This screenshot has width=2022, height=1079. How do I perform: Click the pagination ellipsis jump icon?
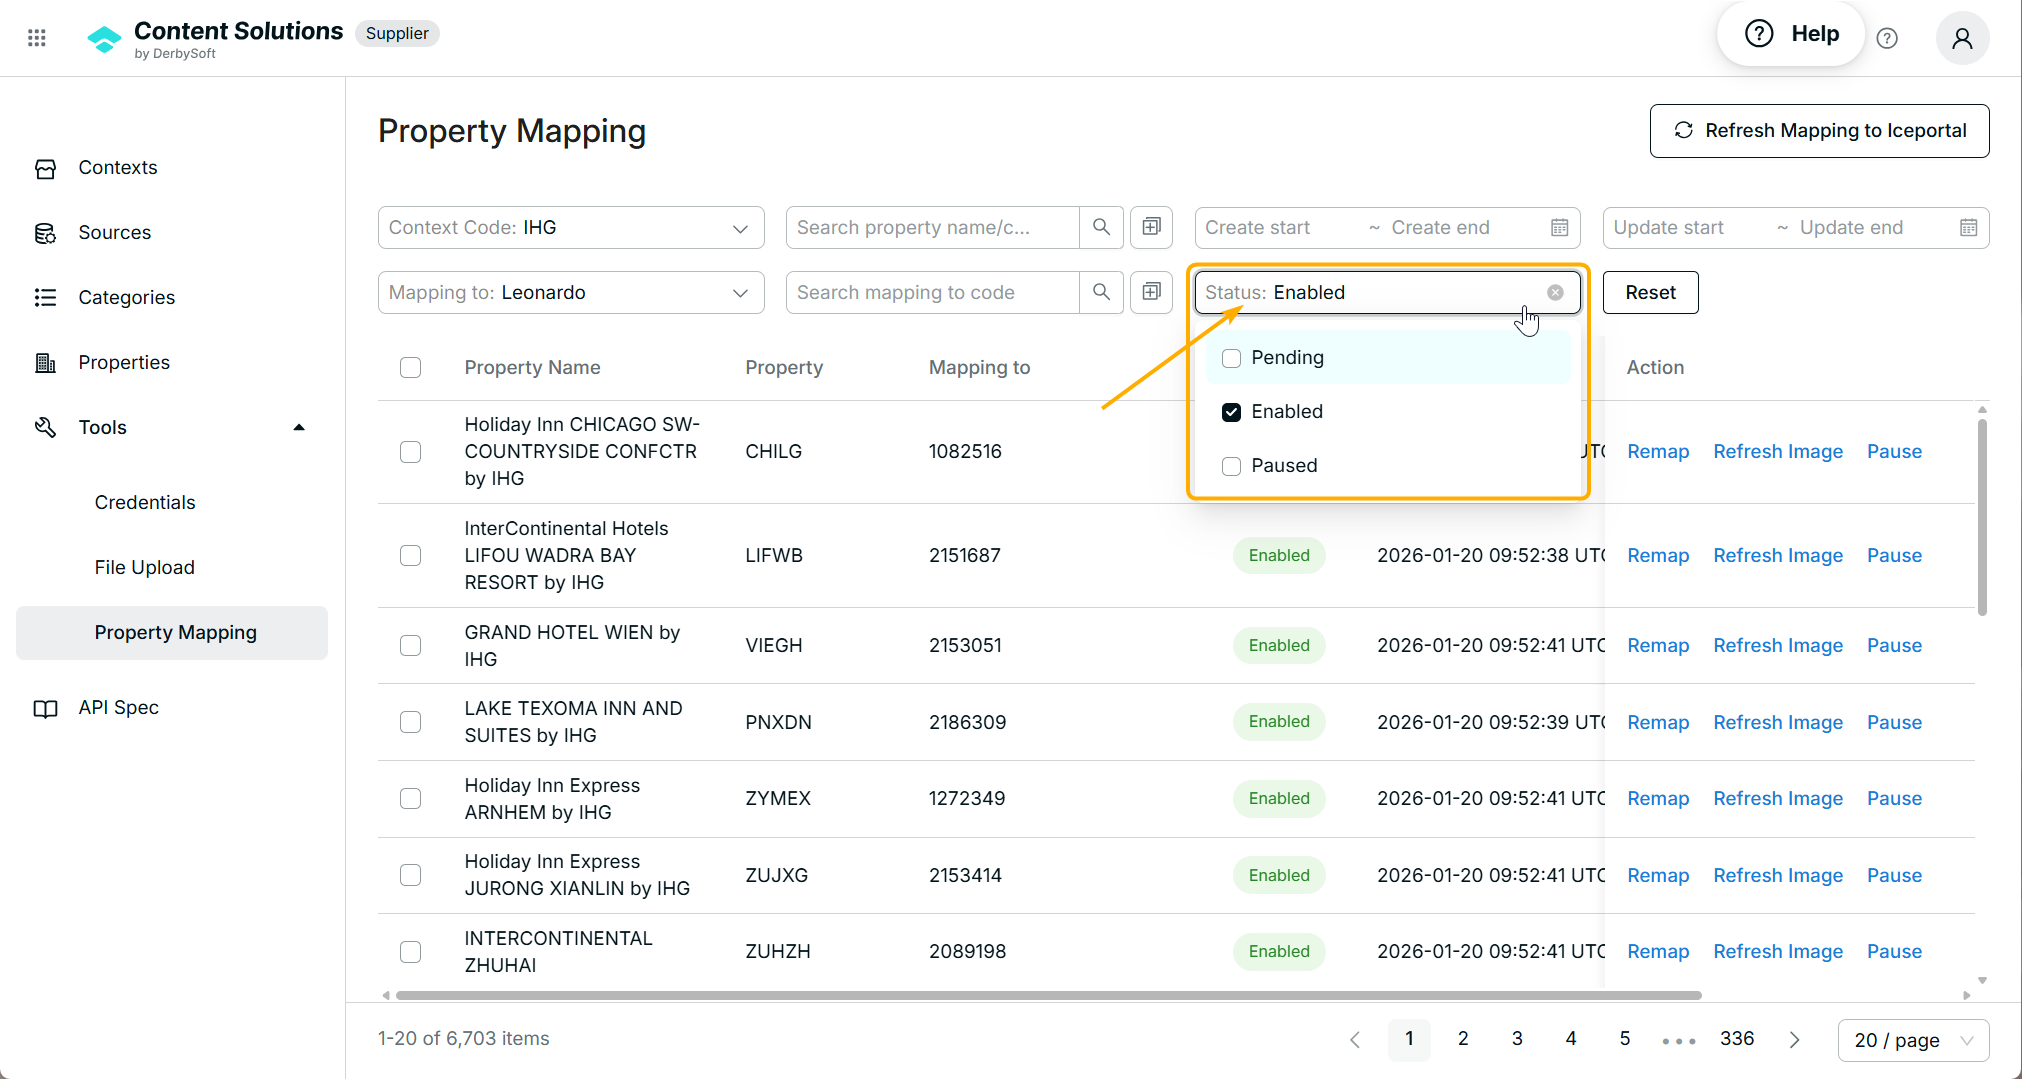[x=1678, y=1041]
